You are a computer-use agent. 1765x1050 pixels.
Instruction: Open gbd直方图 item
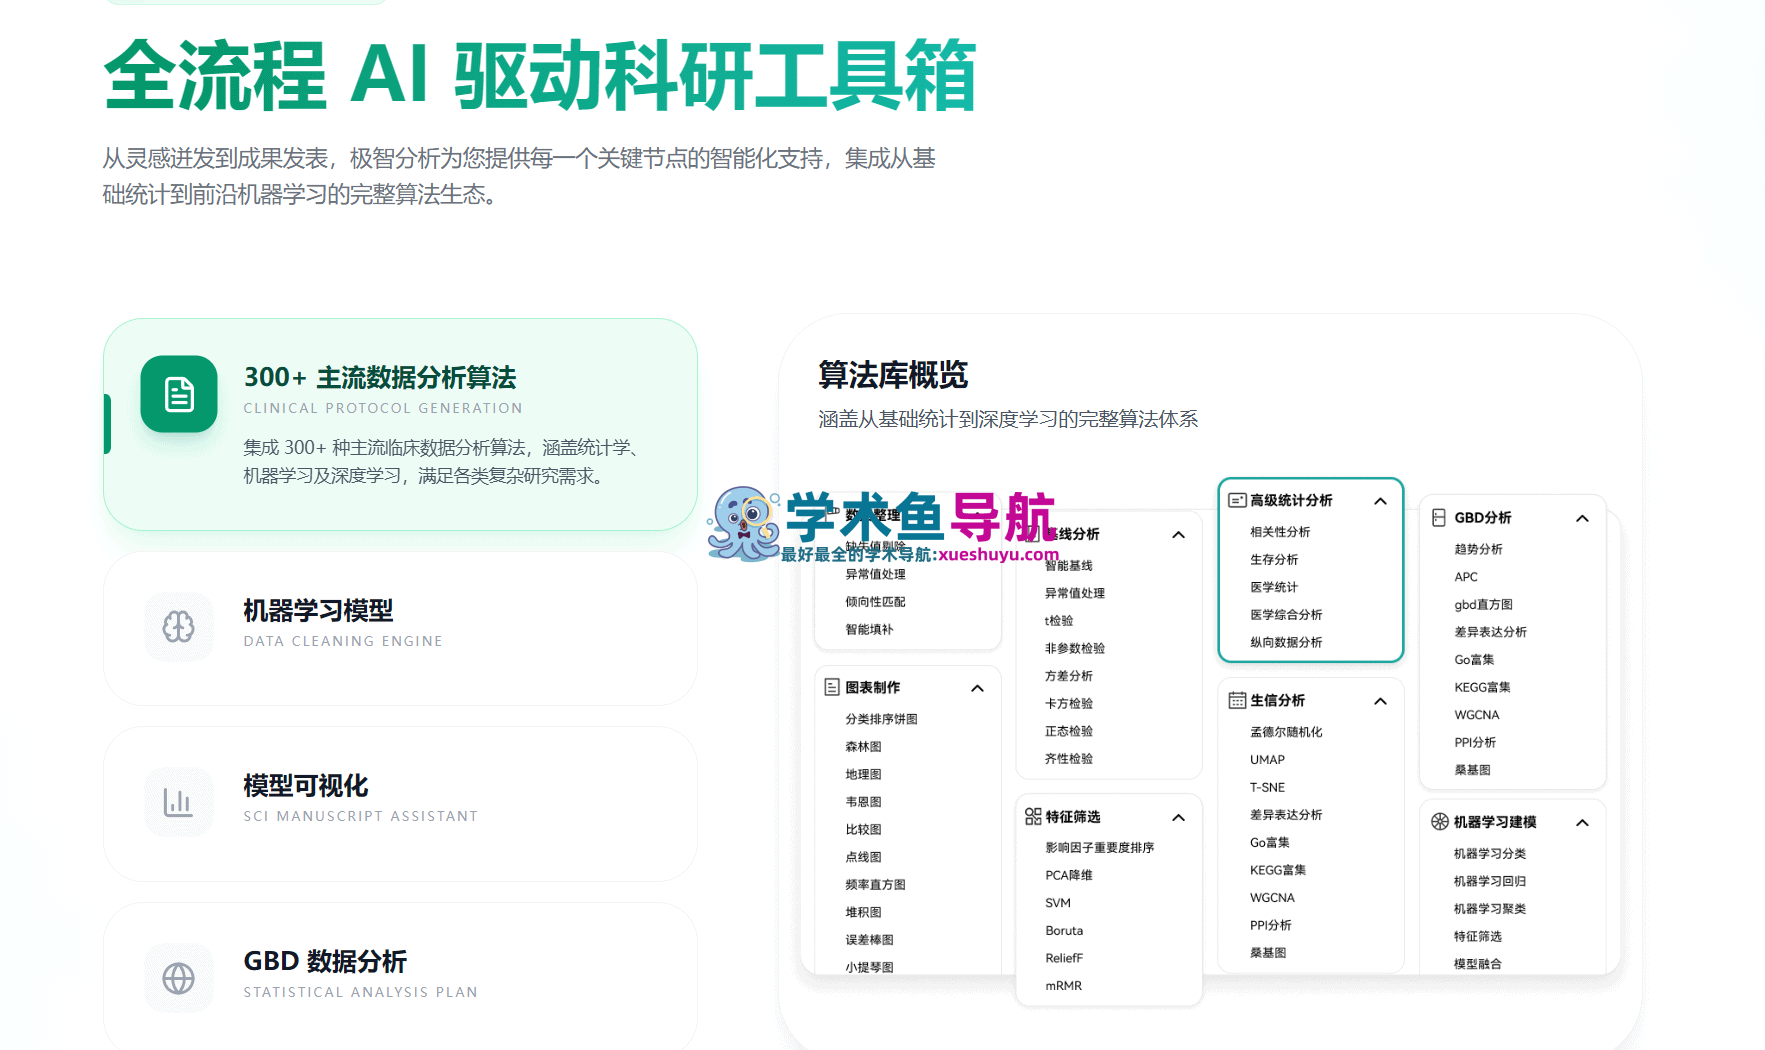[x=1483, y=604]
